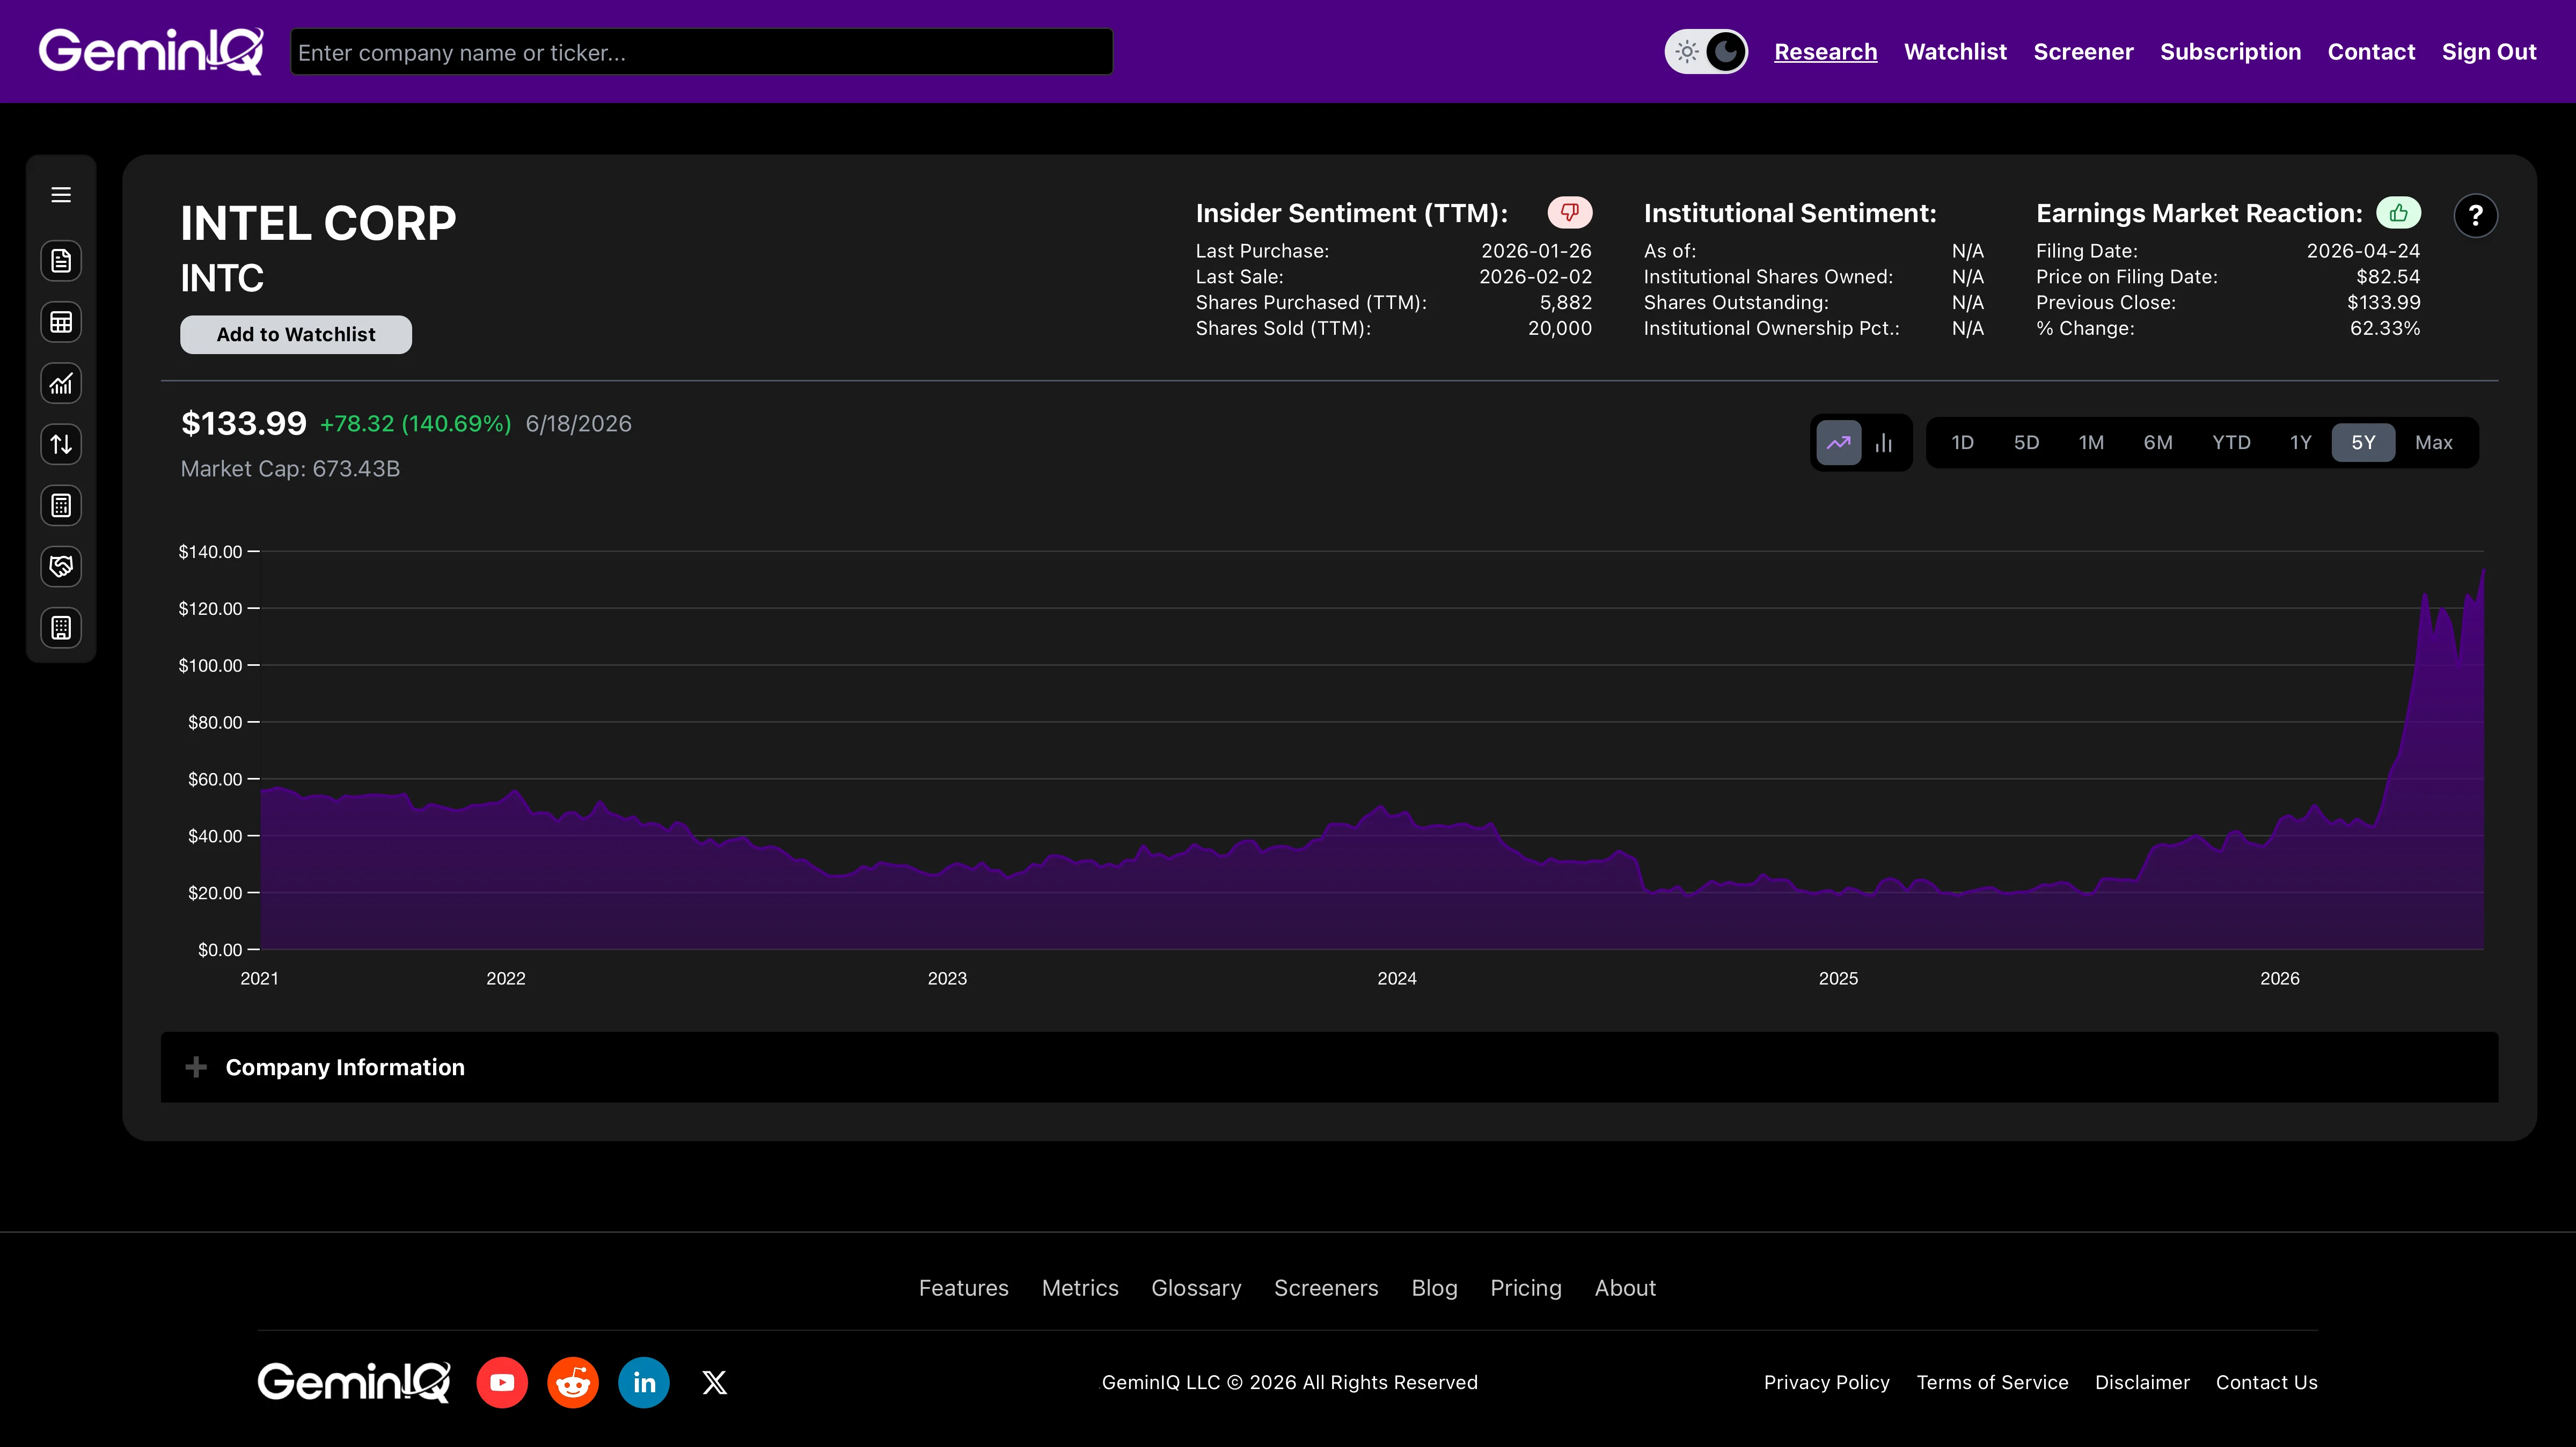Click the GeminIQ header logo
Screen dimensions: 2576x1447
(151, 51)
